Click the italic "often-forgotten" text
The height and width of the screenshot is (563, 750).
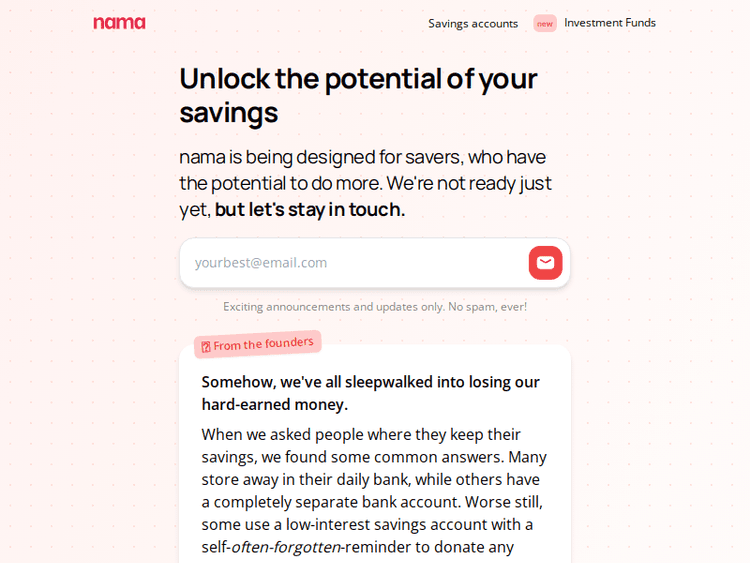click(x=286, y=547)
